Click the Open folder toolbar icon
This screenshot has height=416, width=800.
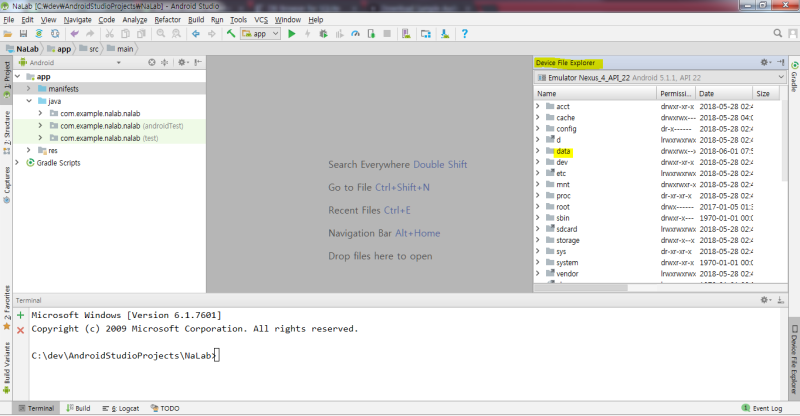click(8, 34)
